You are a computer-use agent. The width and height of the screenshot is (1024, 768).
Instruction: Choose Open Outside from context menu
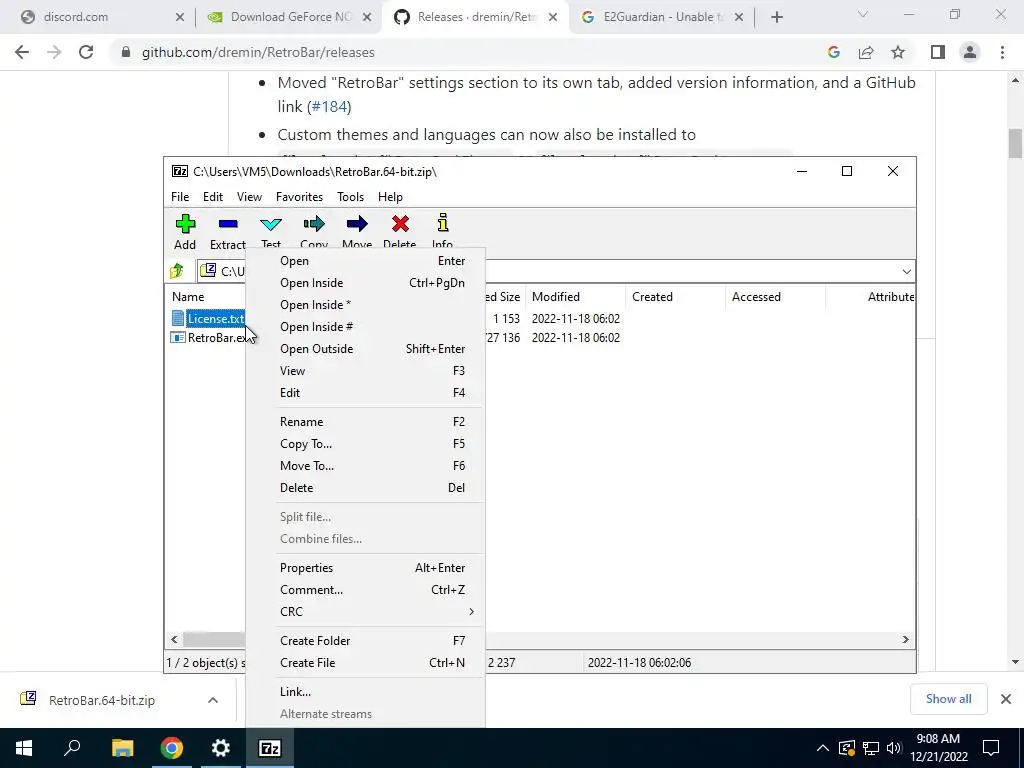(x=373, y=349)
